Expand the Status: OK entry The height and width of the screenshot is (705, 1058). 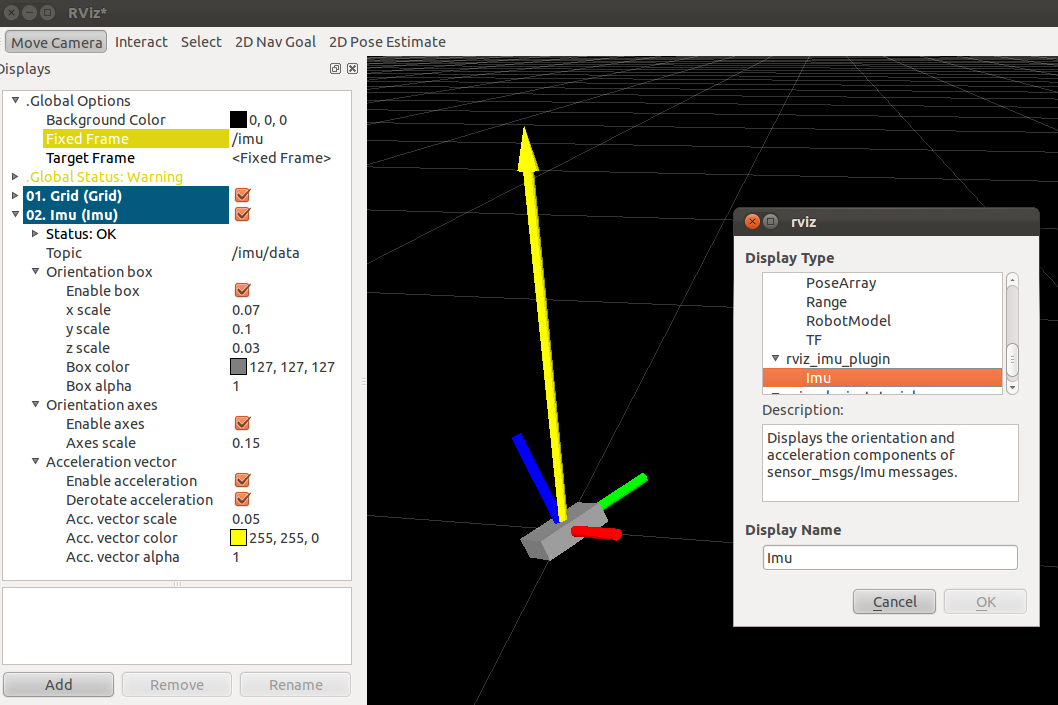pos(36,234)
